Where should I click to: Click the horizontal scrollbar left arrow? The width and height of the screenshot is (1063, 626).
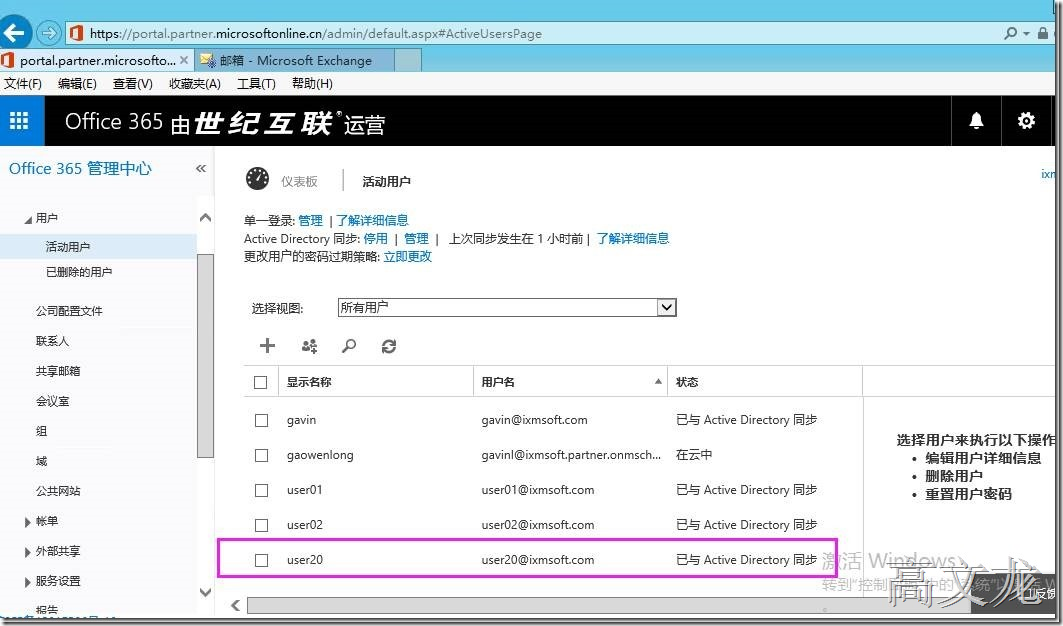pos(235,605)
